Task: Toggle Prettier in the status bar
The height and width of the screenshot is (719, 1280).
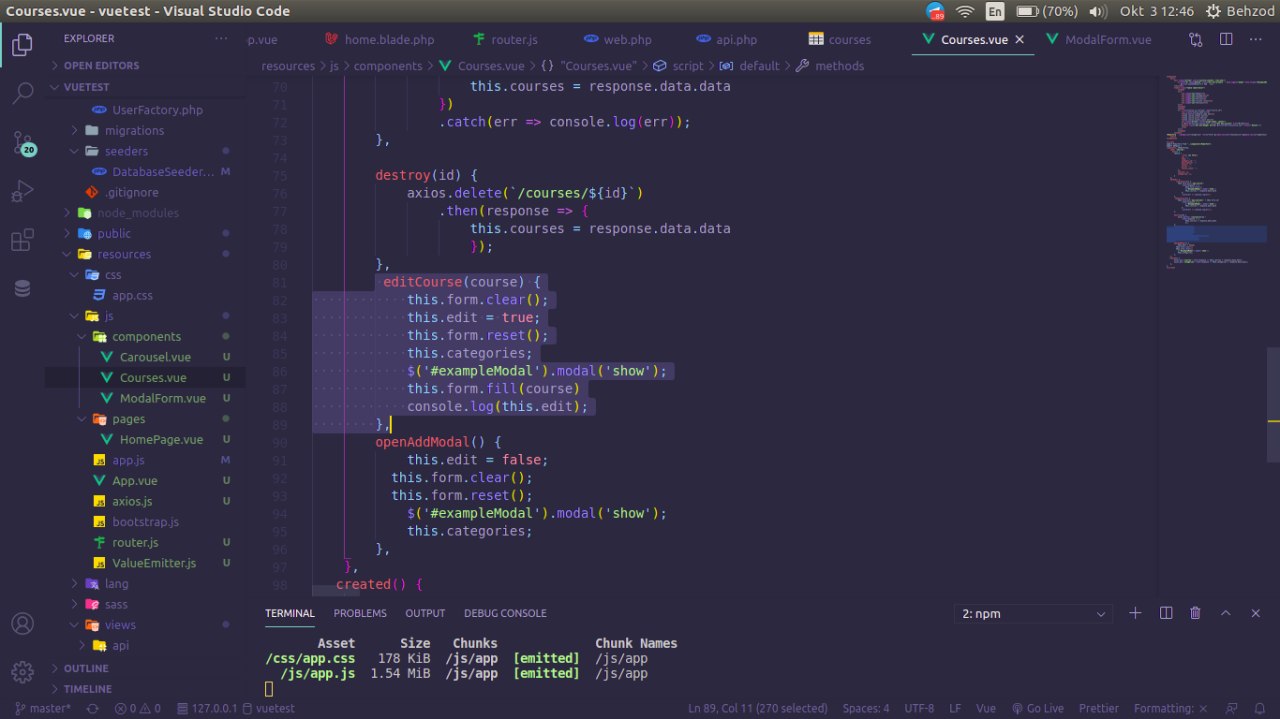Action: (1098, 708)
